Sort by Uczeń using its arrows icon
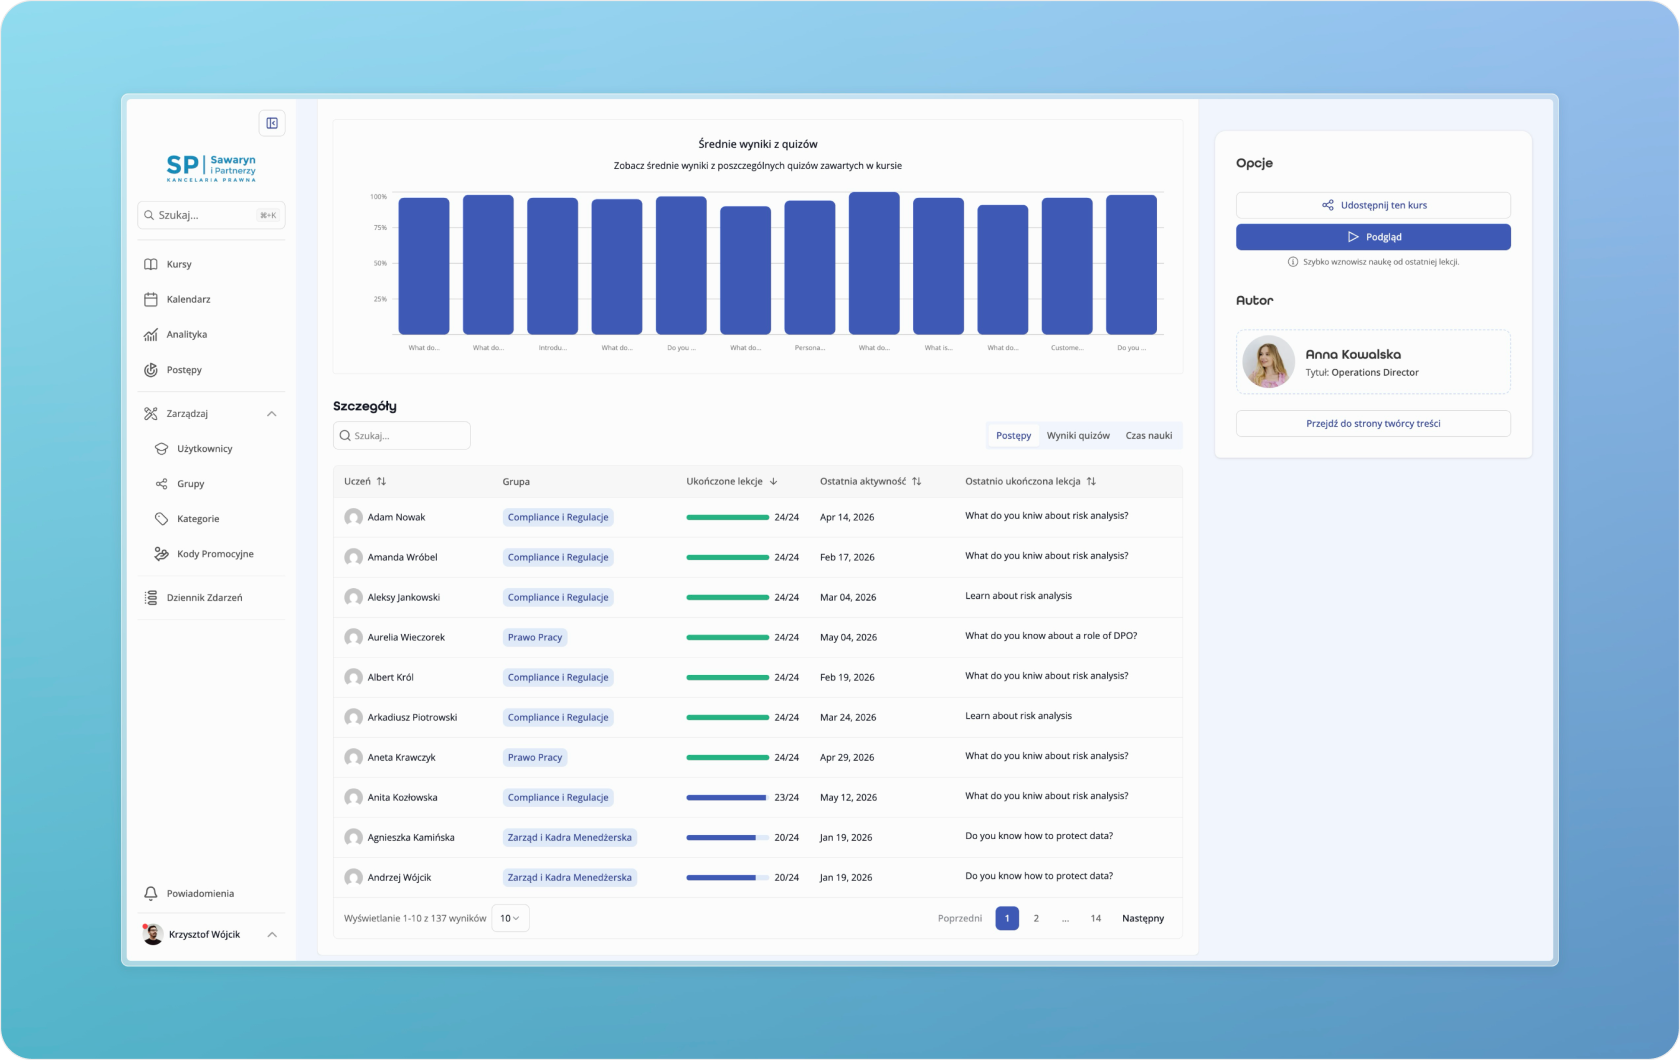 381,481
